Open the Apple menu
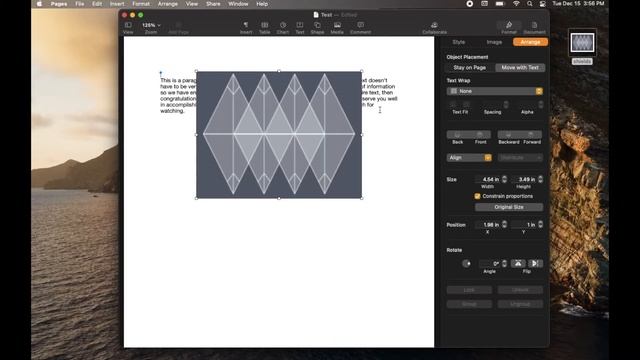 [x=39, y=4]
